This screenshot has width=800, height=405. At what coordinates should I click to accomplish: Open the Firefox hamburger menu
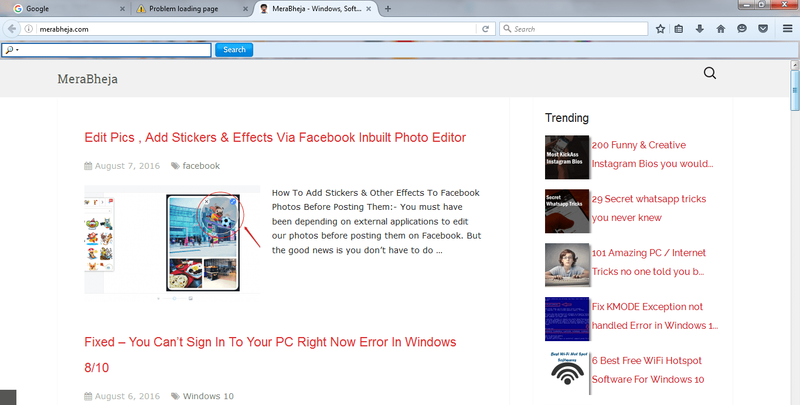pyautogui.click(x=788, y=29)
